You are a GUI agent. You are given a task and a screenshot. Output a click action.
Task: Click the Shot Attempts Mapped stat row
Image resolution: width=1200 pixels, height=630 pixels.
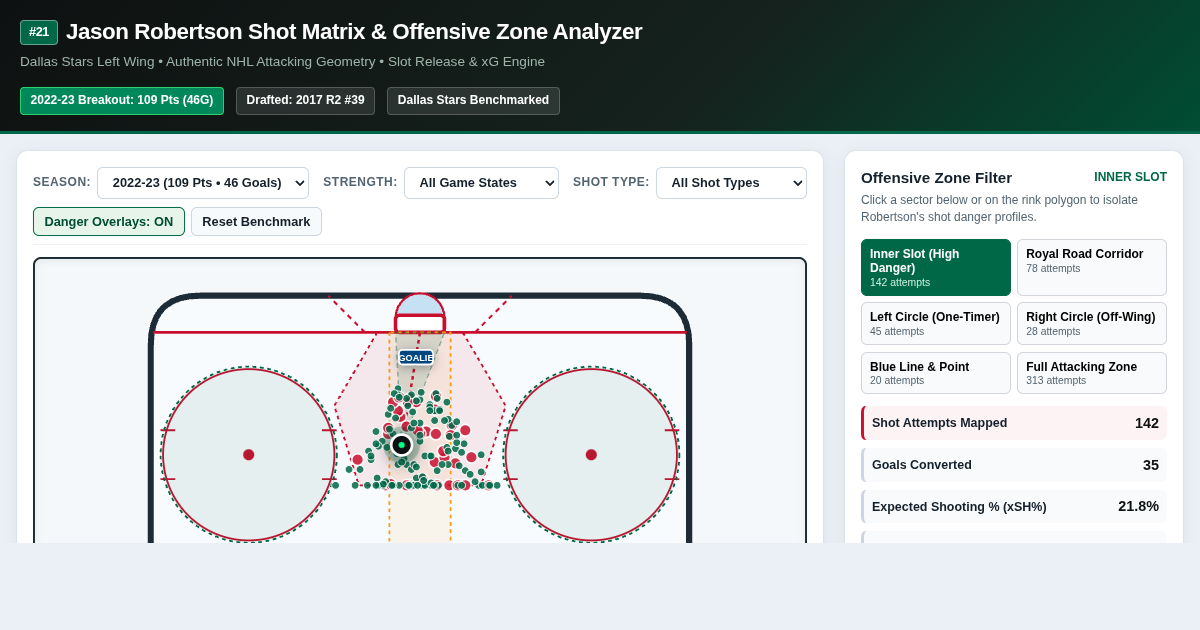tap(1014, 423)
